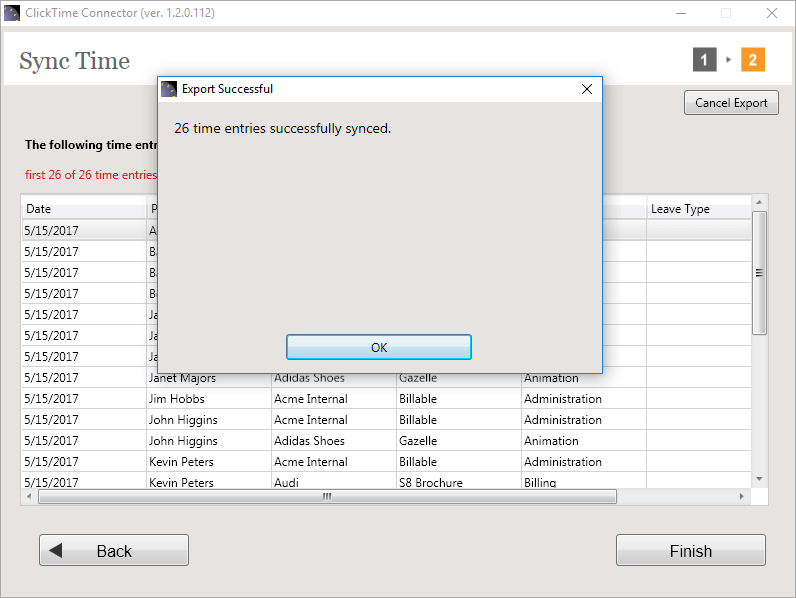
Task: Click the Finish button
Action: pyautogui.click(x=690, y=550)
